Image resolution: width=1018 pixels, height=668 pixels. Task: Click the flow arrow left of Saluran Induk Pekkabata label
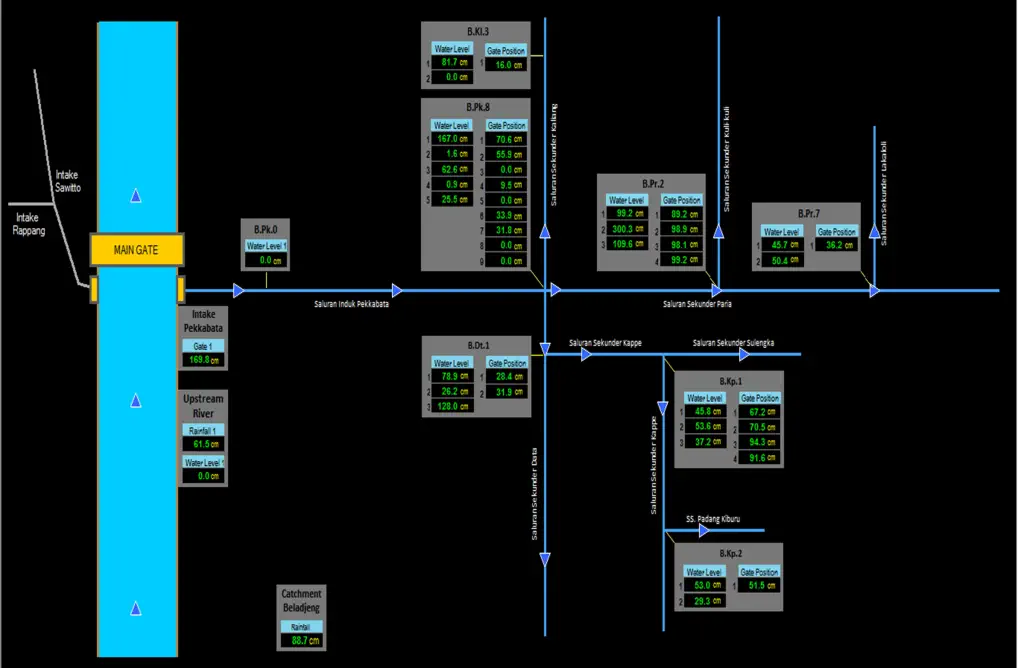click(239, 291)
